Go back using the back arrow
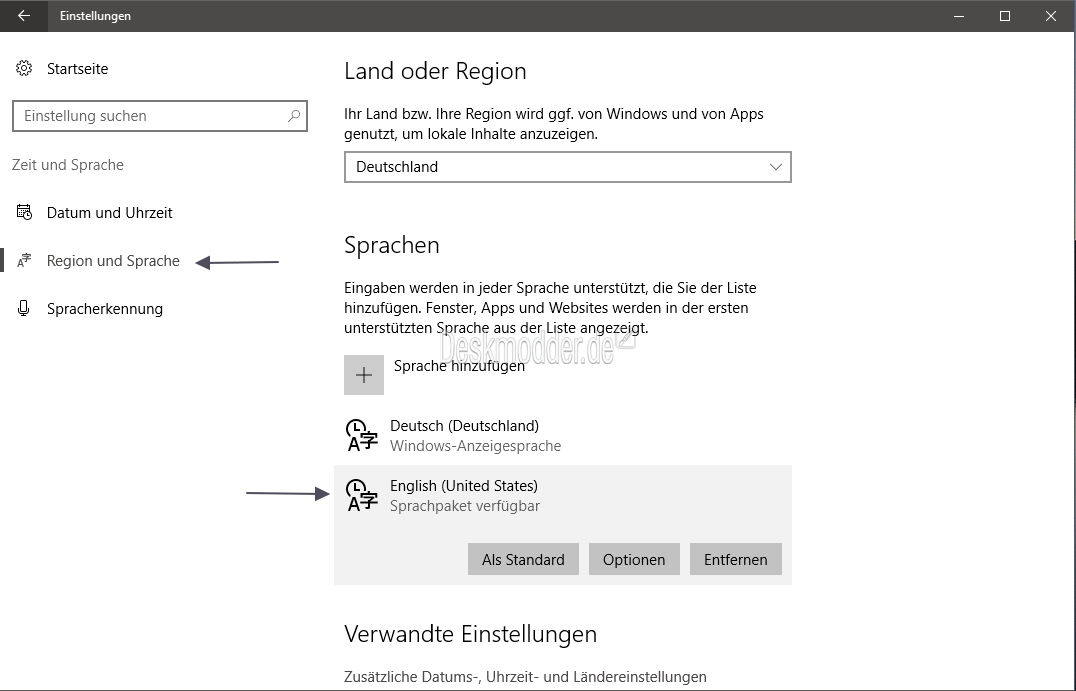The height and width of the screenshot is (691, 1076). point(24,16)
